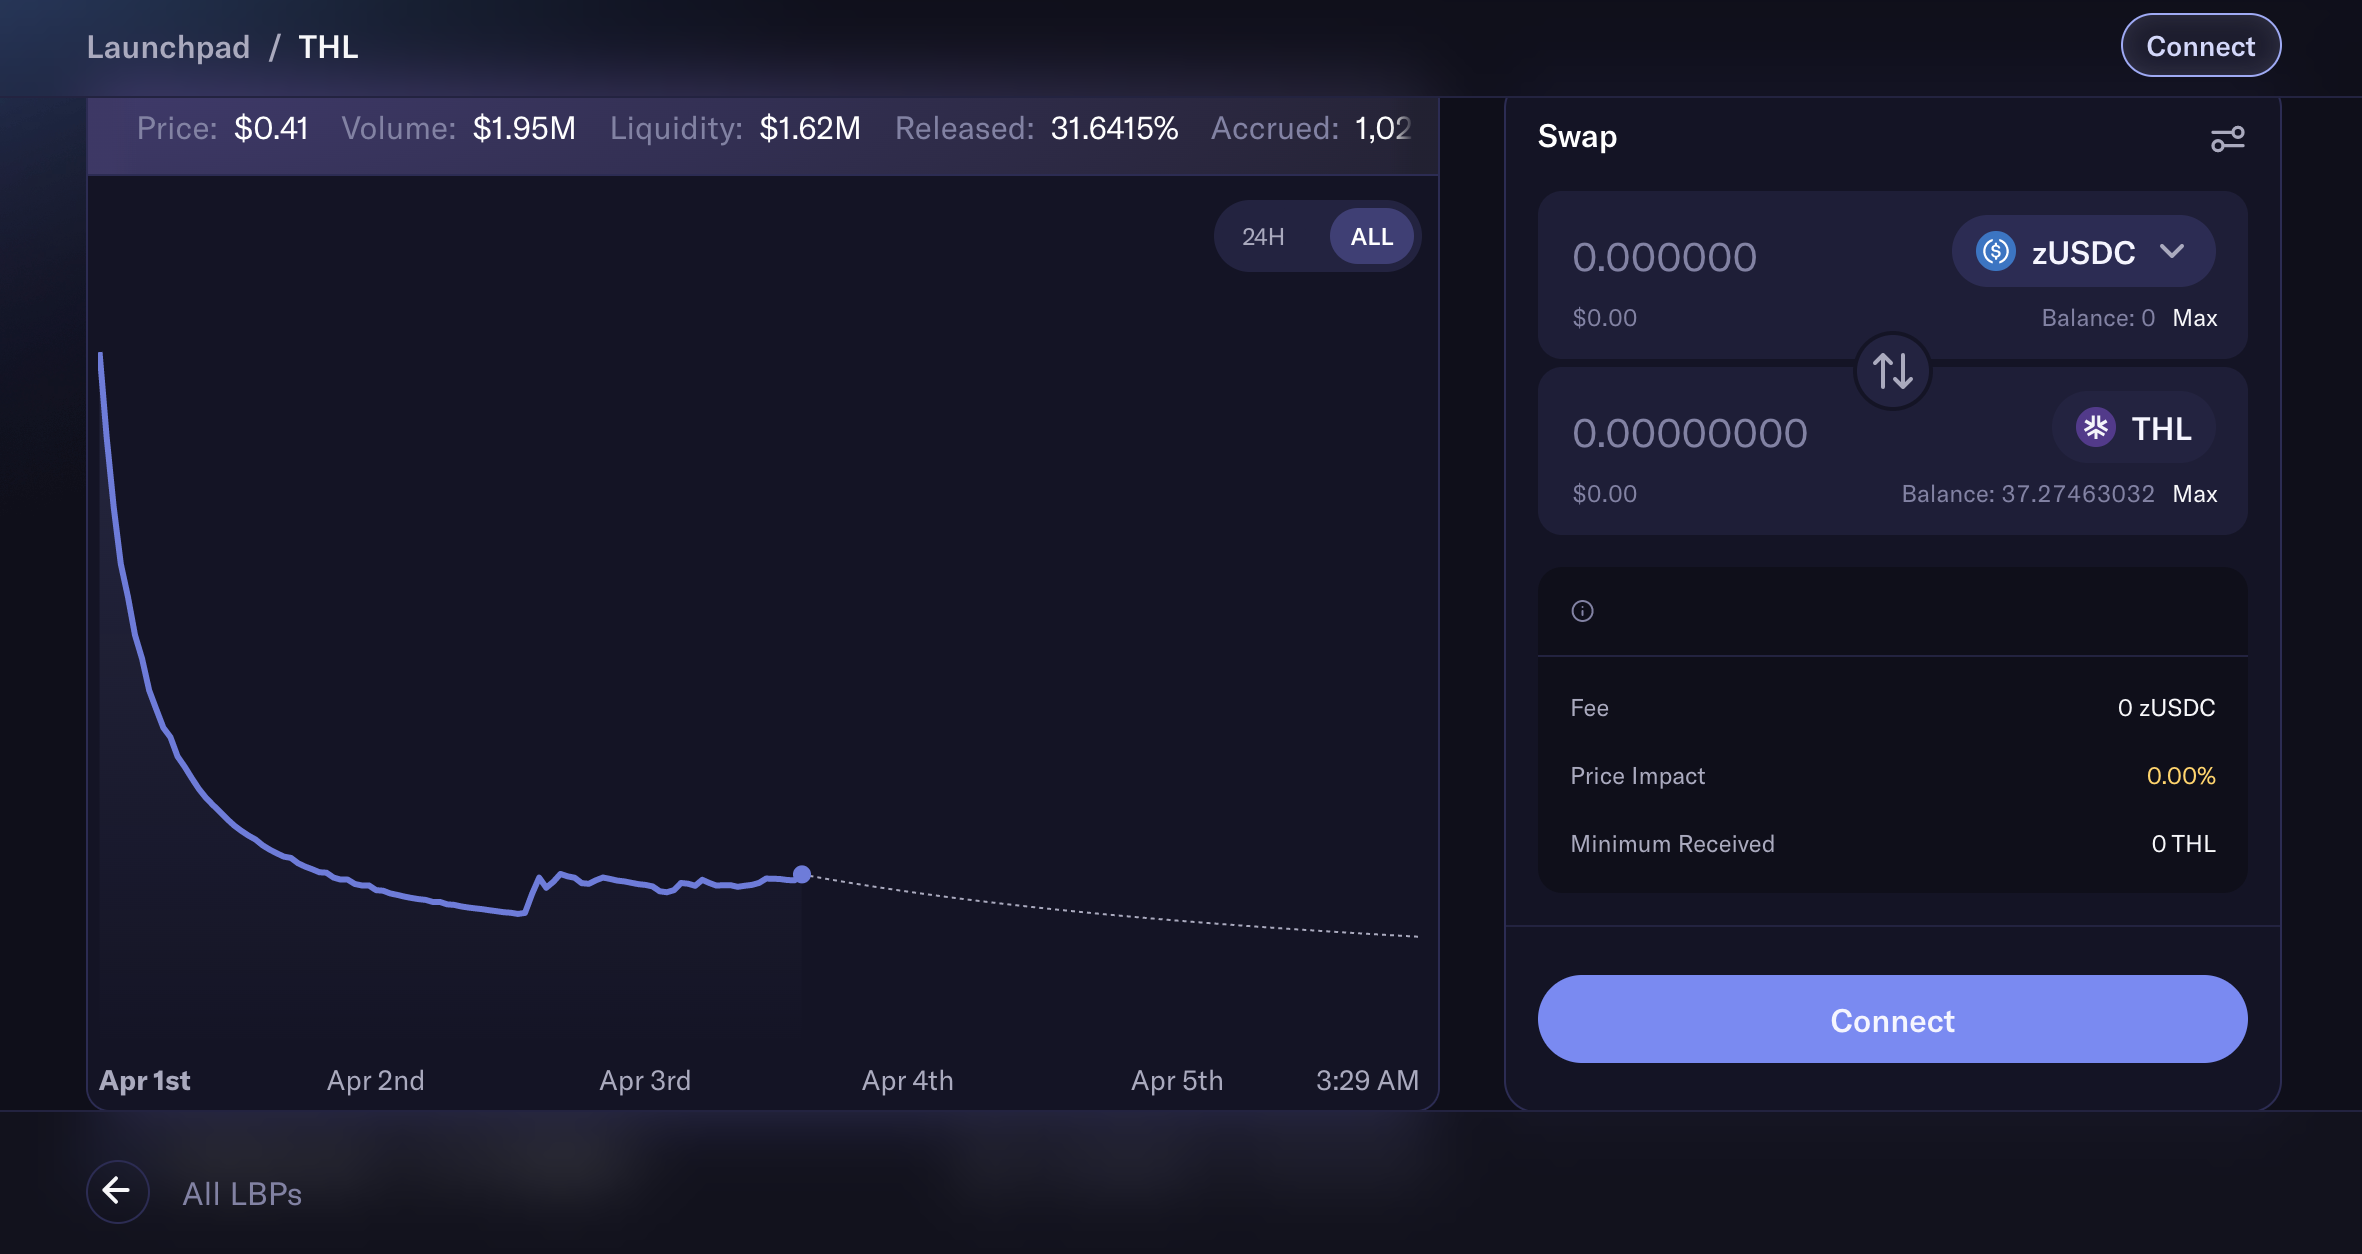Click Max for zUSDC balance
Screen dimensions: 2362x1254
(2194, 318)
